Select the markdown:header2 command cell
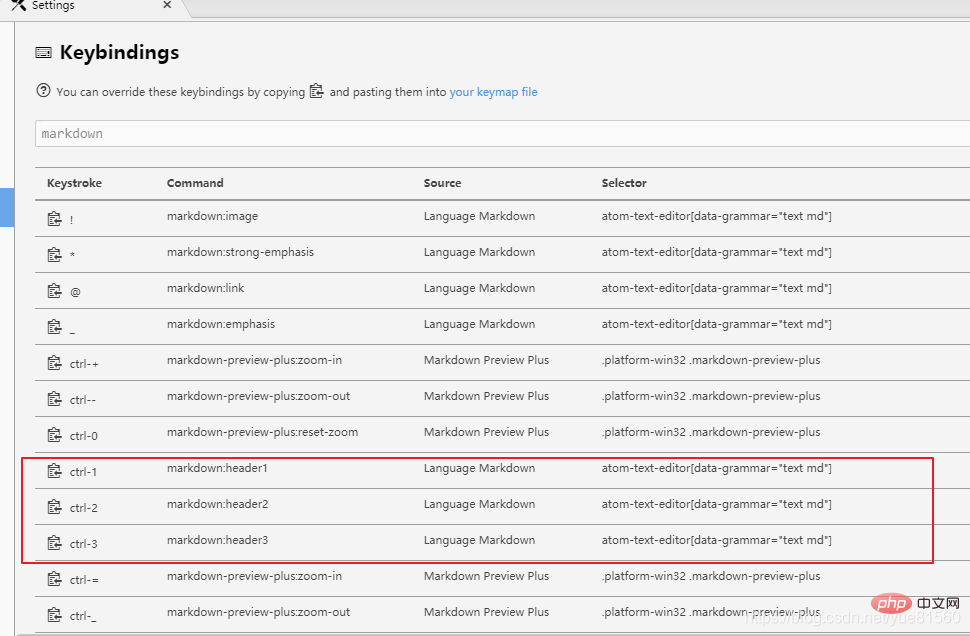 217,504
